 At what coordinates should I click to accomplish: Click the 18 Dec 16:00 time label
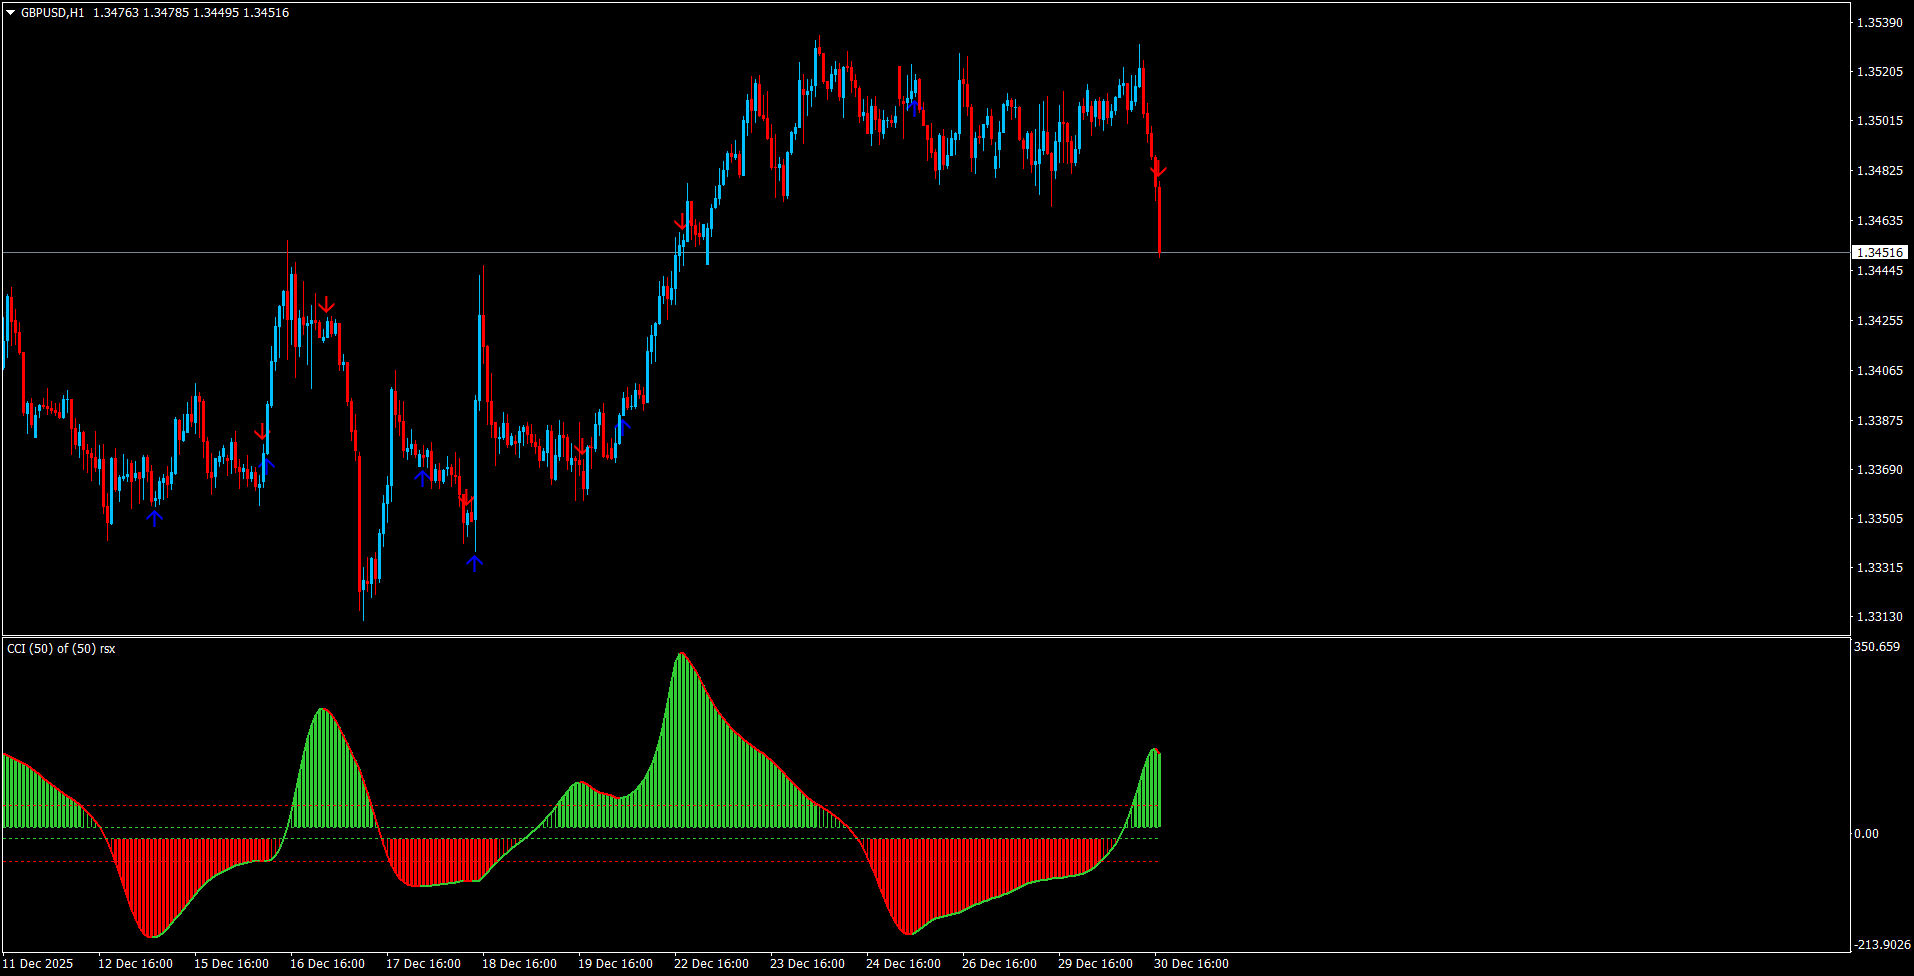click(x=519, y=964)
